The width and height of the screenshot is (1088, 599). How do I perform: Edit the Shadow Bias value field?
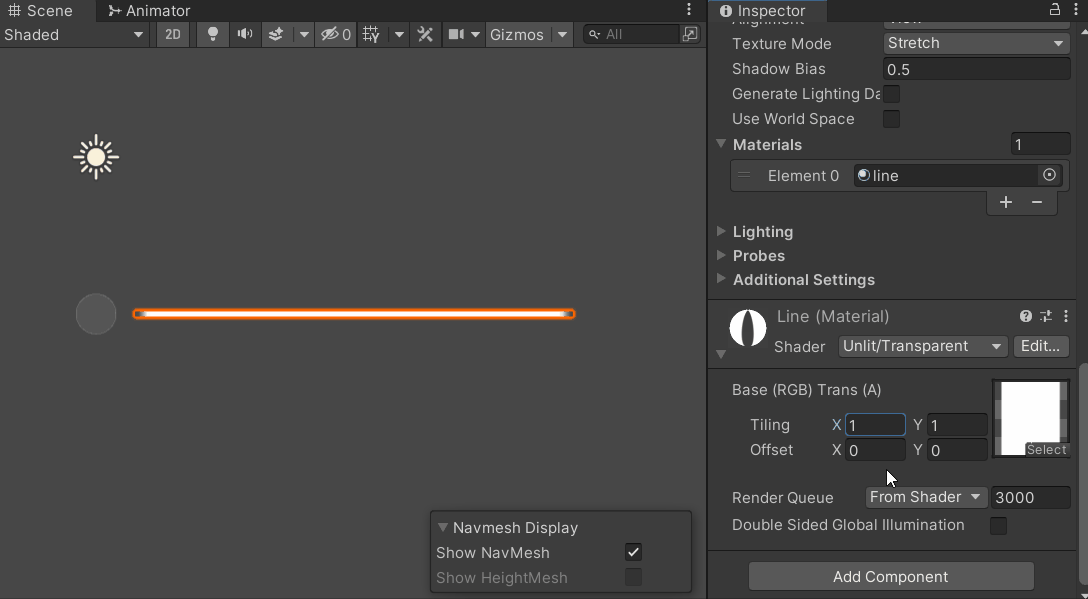click(976, 69)
